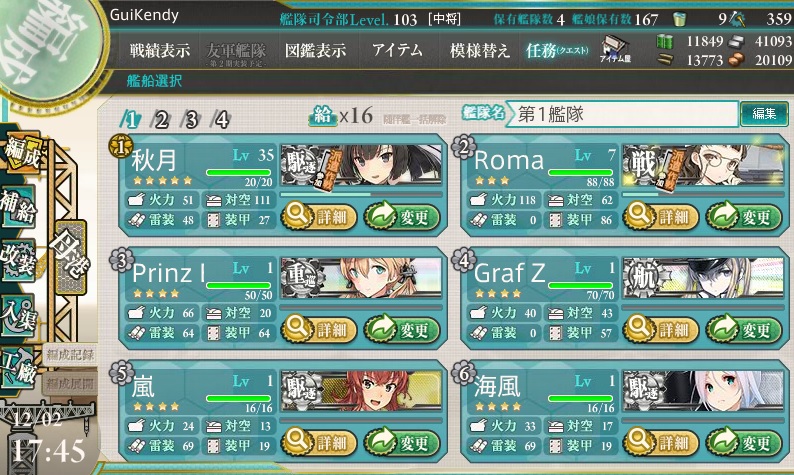The width and height of the screenshot is (794, 475).
Task: Open 戦績表示 battle record menu
Action: coord(160,51)
